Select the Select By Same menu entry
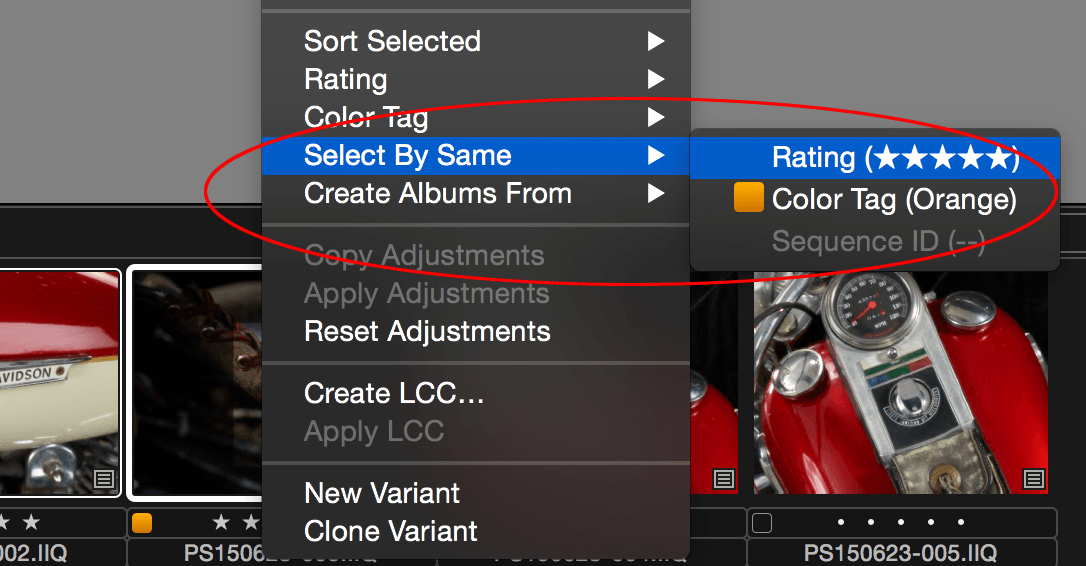This screenshot has height=566, width=1086. click(x=476, y=155)
